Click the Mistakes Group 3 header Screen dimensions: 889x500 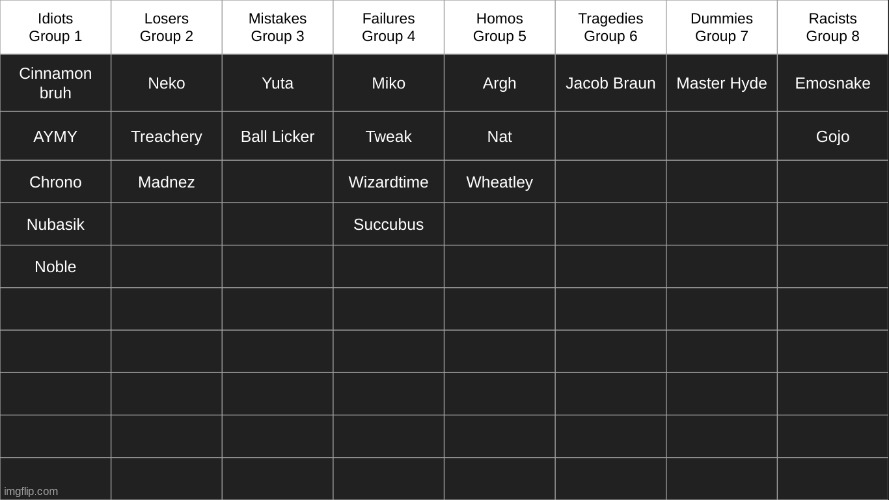pos(278,27)
